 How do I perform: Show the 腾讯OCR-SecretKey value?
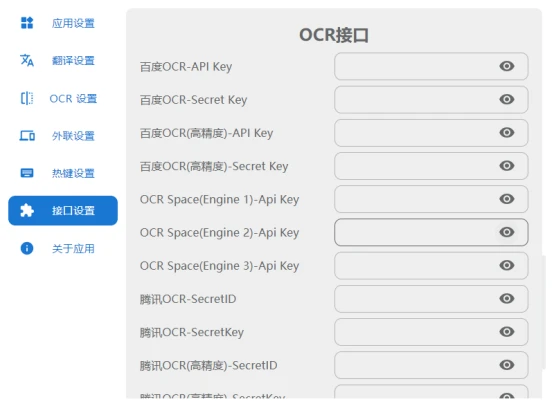click(x=507, y=332)
